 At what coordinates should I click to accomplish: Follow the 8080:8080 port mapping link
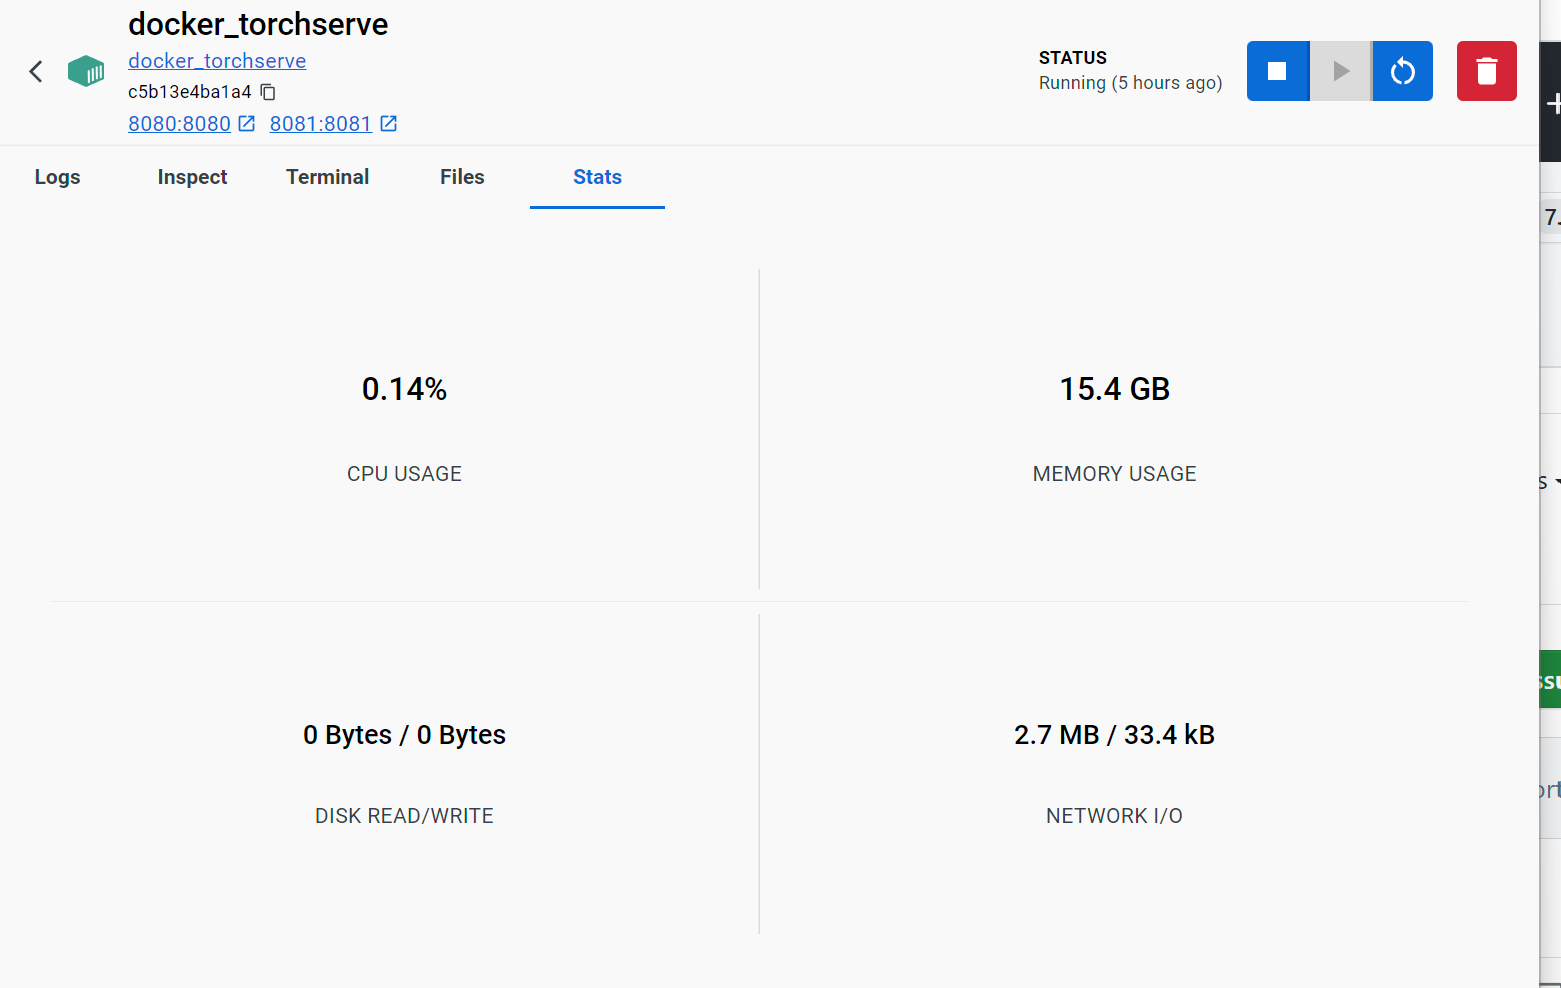pos(180,123)
